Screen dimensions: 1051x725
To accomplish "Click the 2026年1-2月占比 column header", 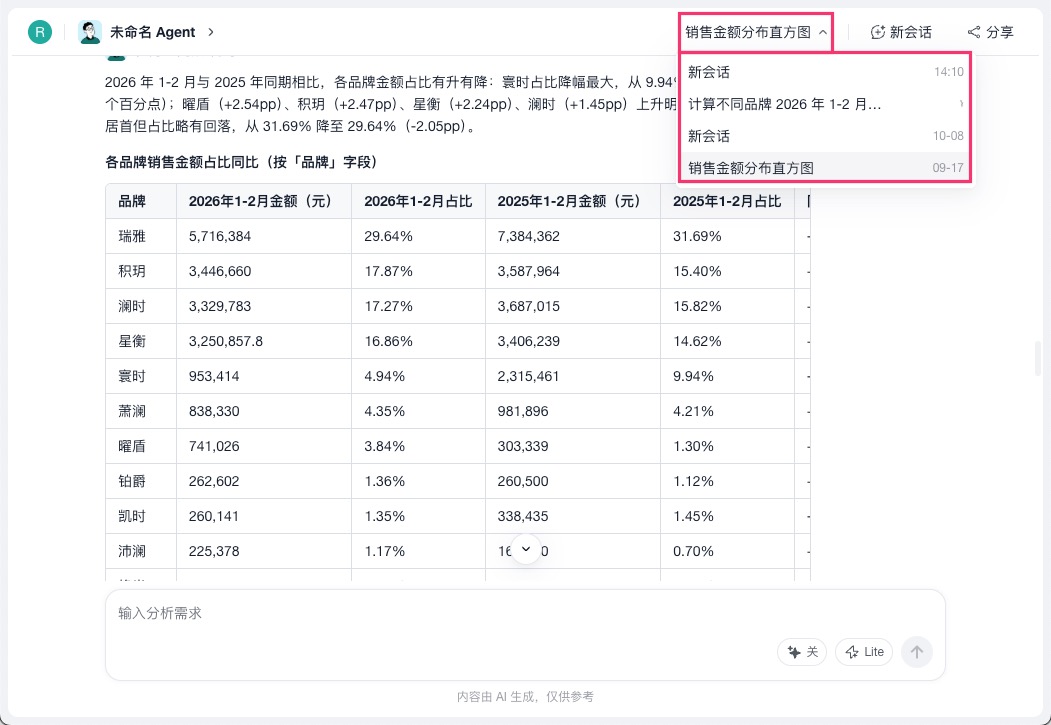I will (x=418, y=201).
